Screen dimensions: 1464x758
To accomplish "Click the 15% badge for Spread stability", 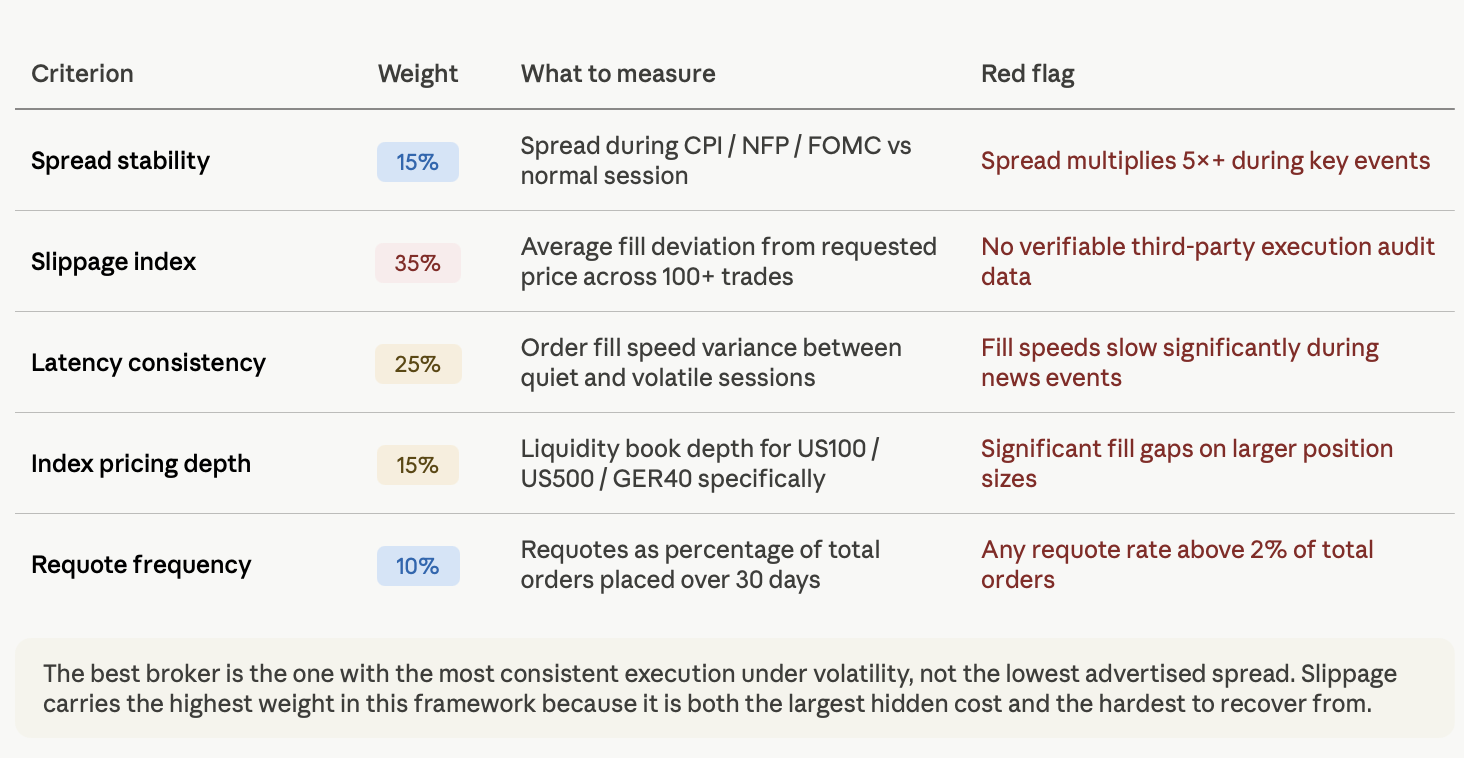I will tap(418, 162).
